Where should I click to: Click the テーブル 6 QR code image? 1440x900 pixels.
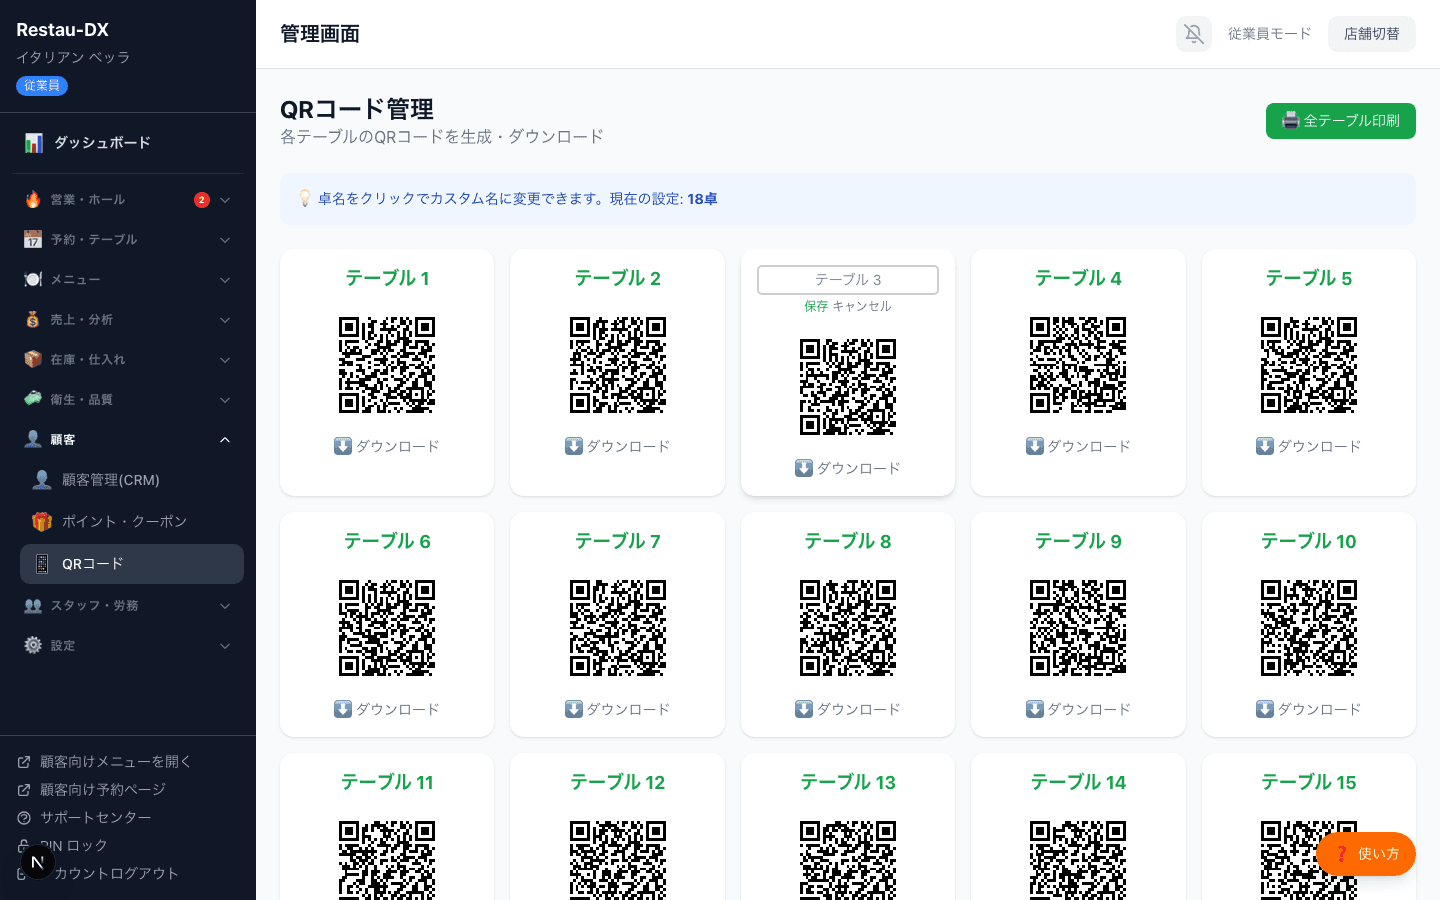(x=387, y=628)
